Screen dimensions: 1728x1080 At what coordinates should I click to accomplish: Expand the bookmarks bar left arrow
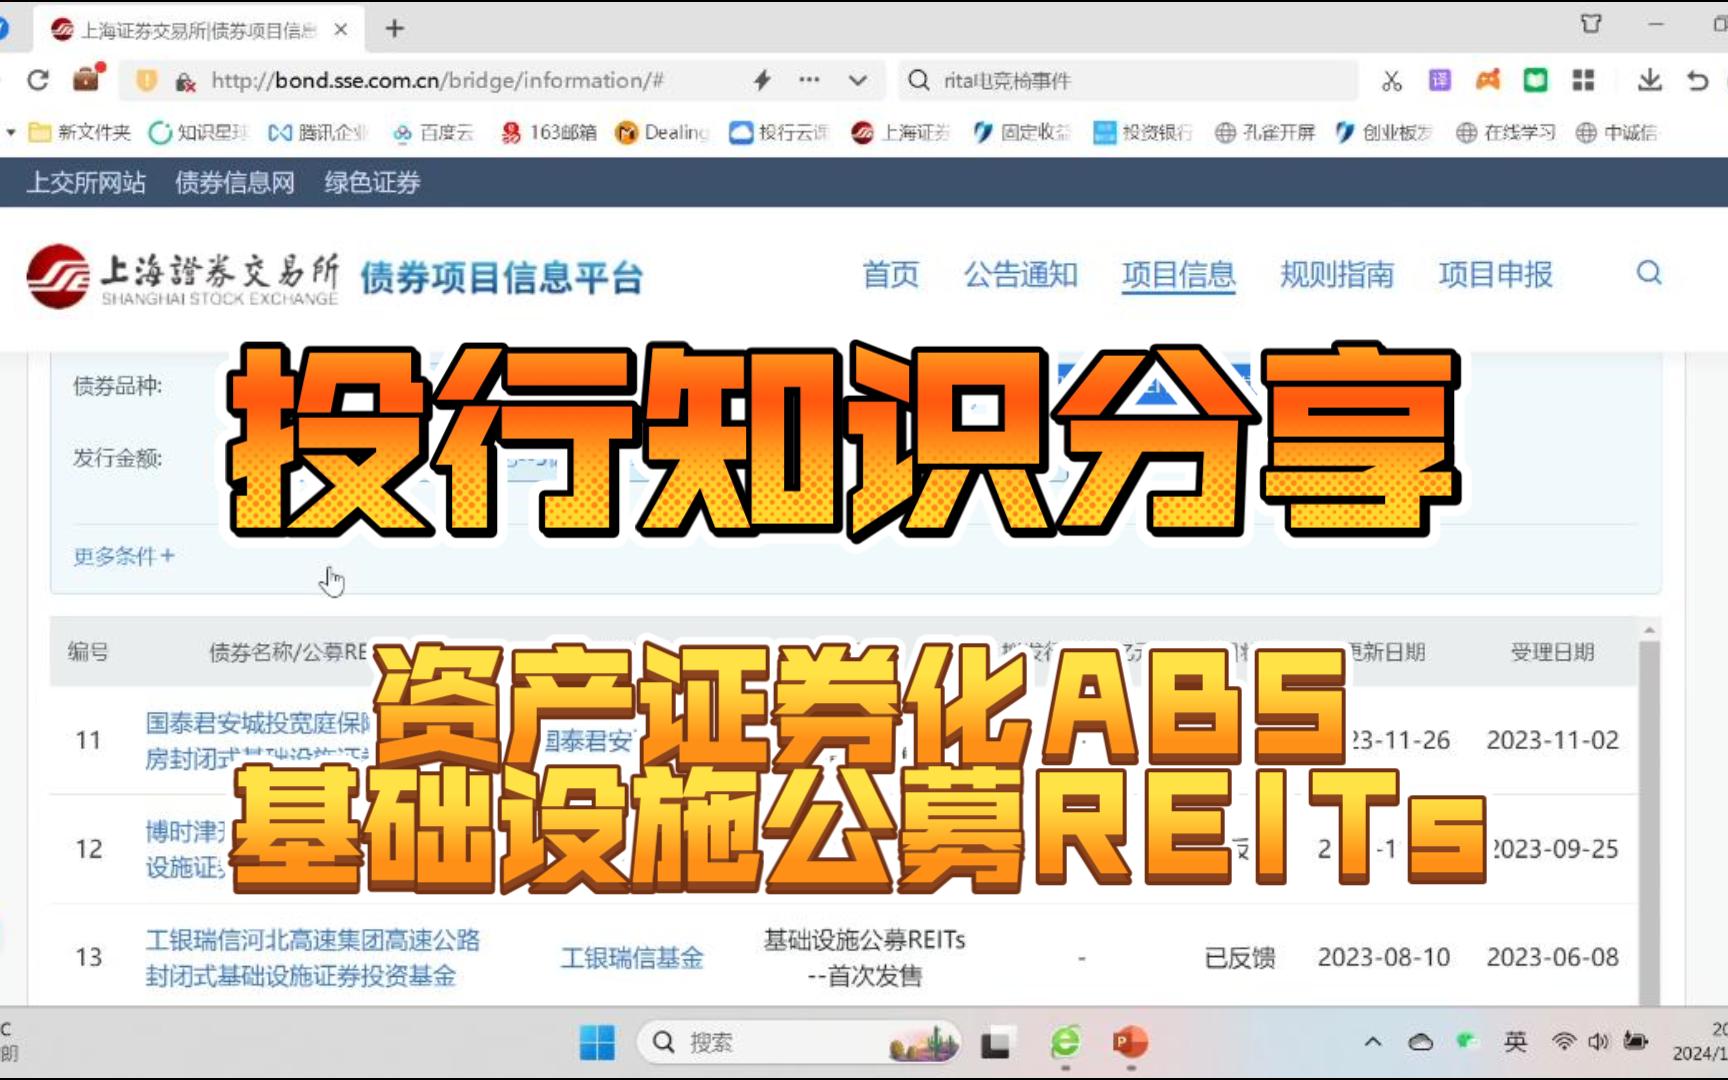pos(10,132)
